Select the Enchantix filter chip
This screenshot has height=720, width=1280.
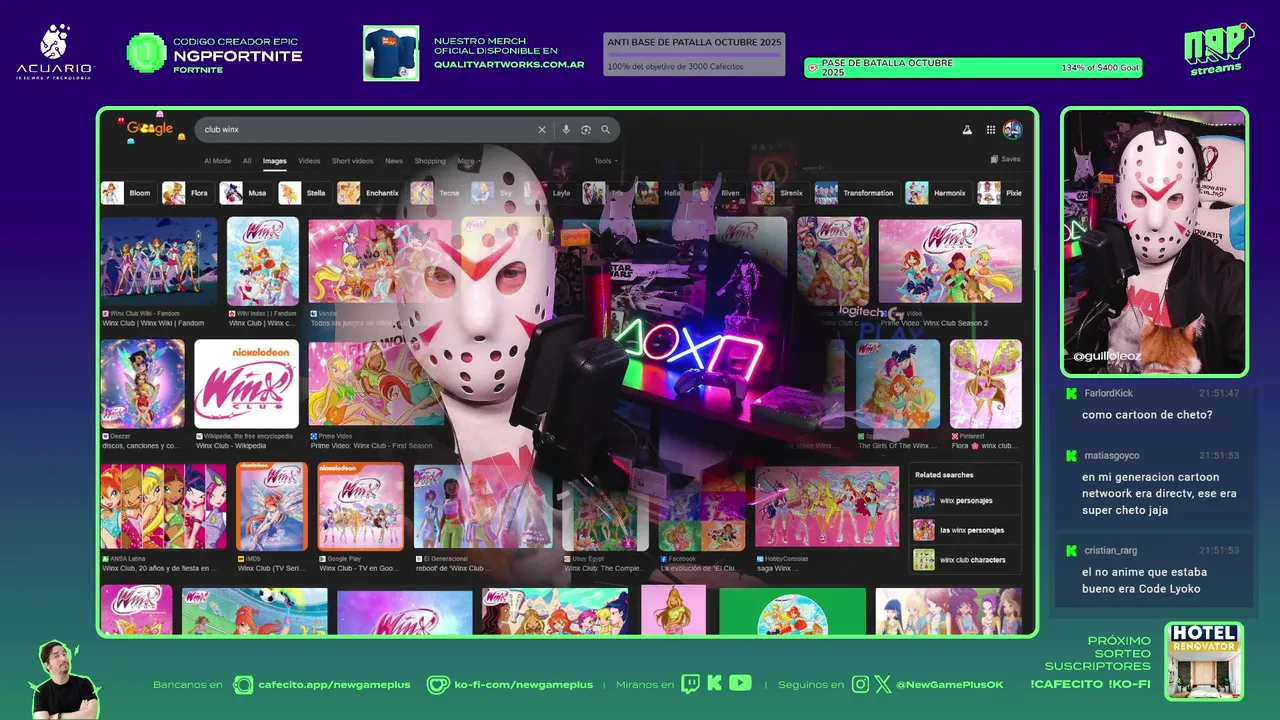(x=369, y=193)
